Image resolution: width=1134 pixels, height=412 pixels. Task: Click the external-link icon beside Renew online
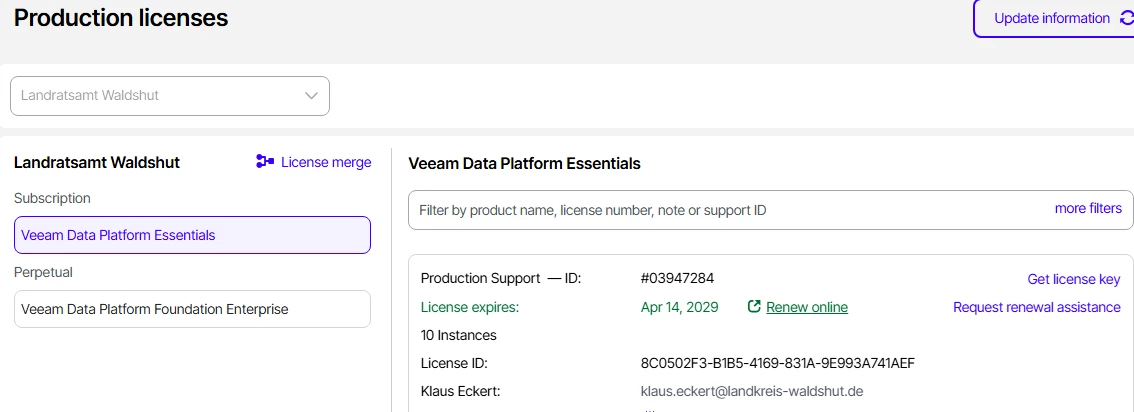pyautogui.click(x=754, y=307)
